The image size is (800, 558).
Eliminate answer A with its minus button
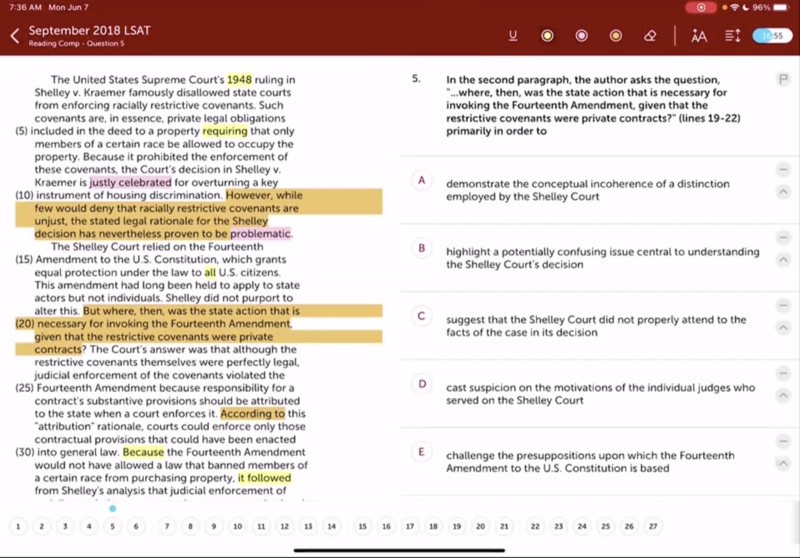pyautogui.click(x=783, y=169)
